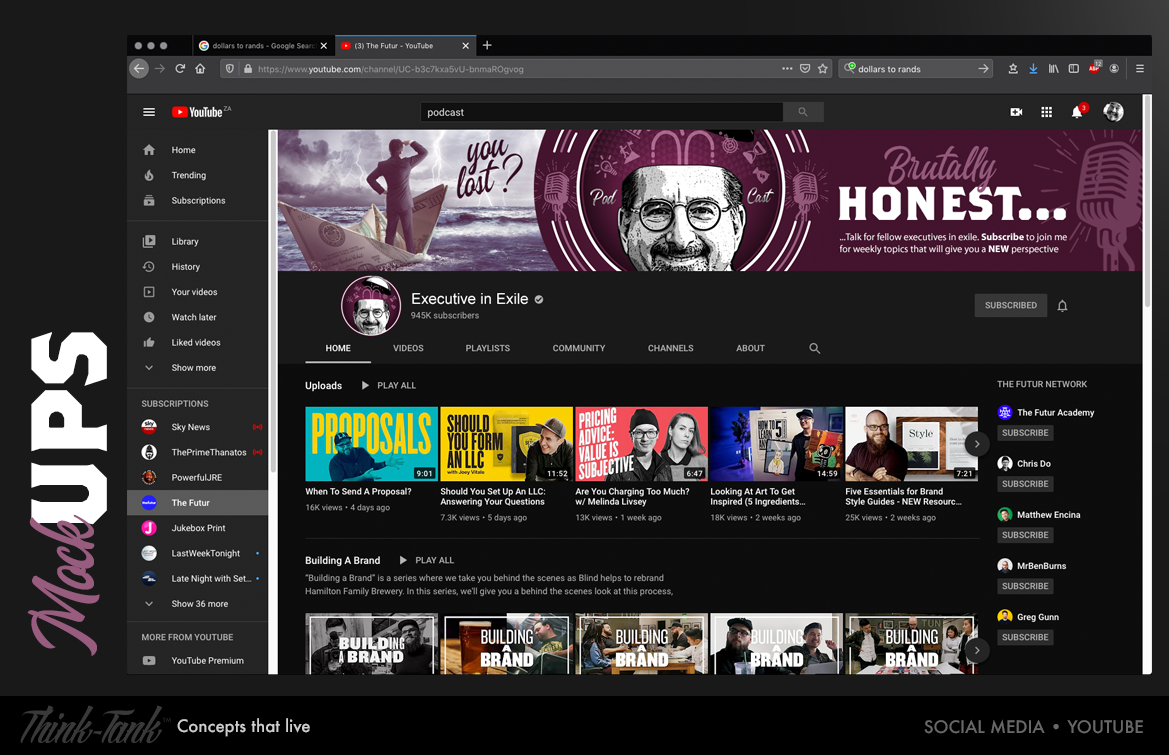Click the Trending icon in the sidebar

coord(149,175)
